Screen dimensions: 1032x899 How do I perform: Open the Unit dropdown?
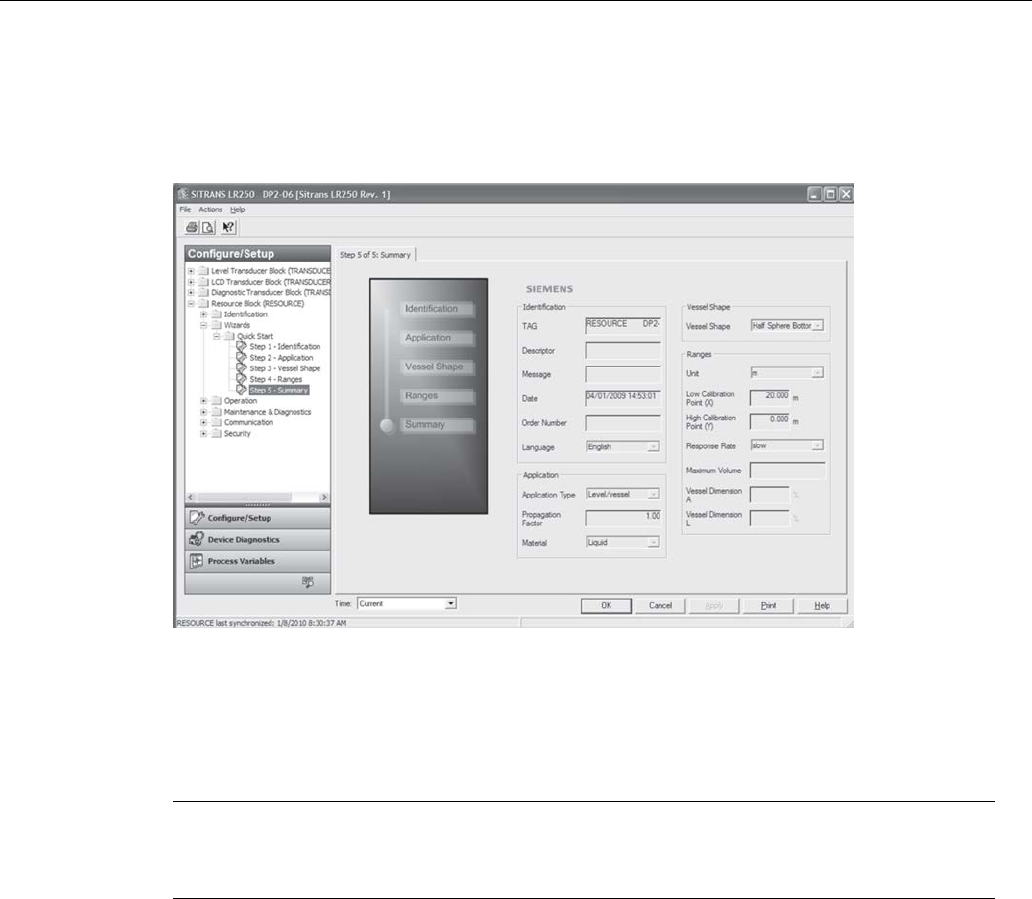point(817,373)
